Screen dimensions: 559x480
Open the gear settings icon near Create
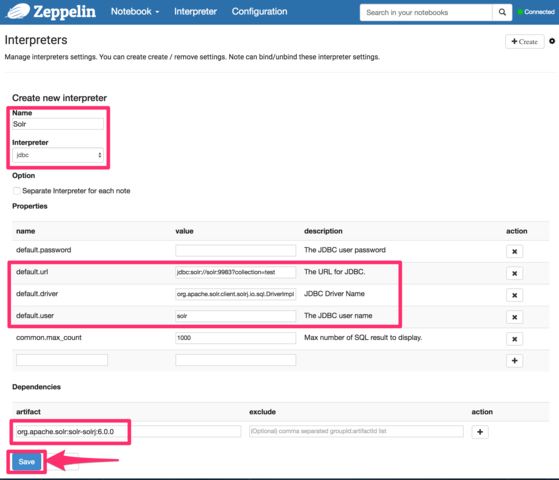coord(552,41)
